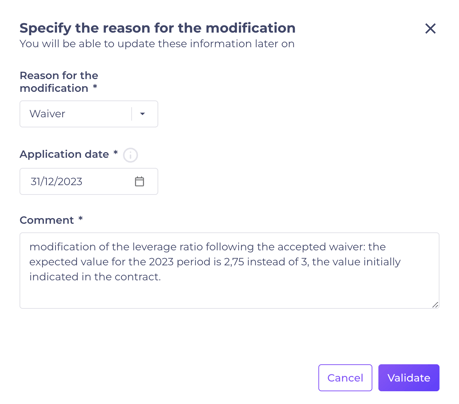Focus the 31/12/2023 date field
The image size is (459, 404).
89,181
